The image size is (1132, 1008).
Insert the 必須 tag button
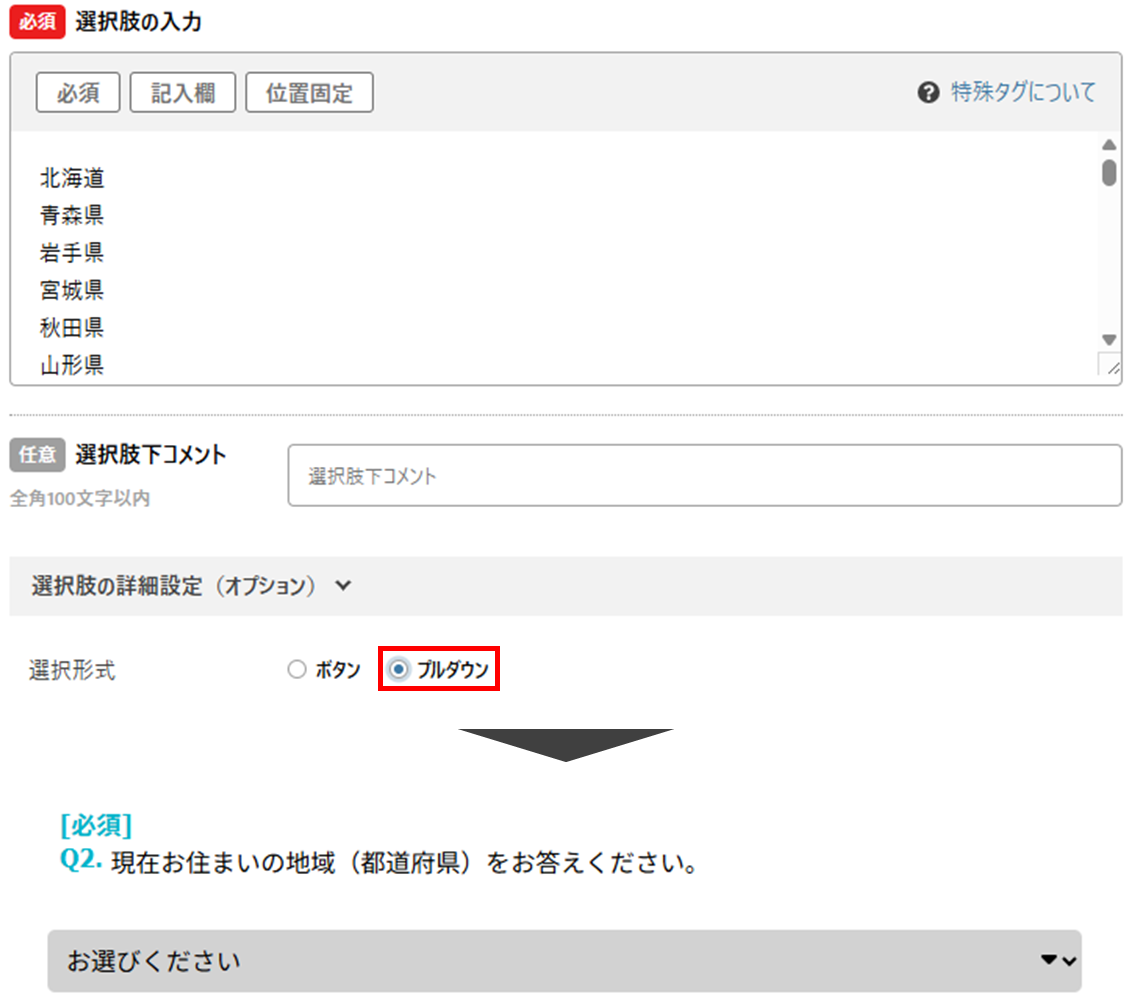(x=78, y=93)
